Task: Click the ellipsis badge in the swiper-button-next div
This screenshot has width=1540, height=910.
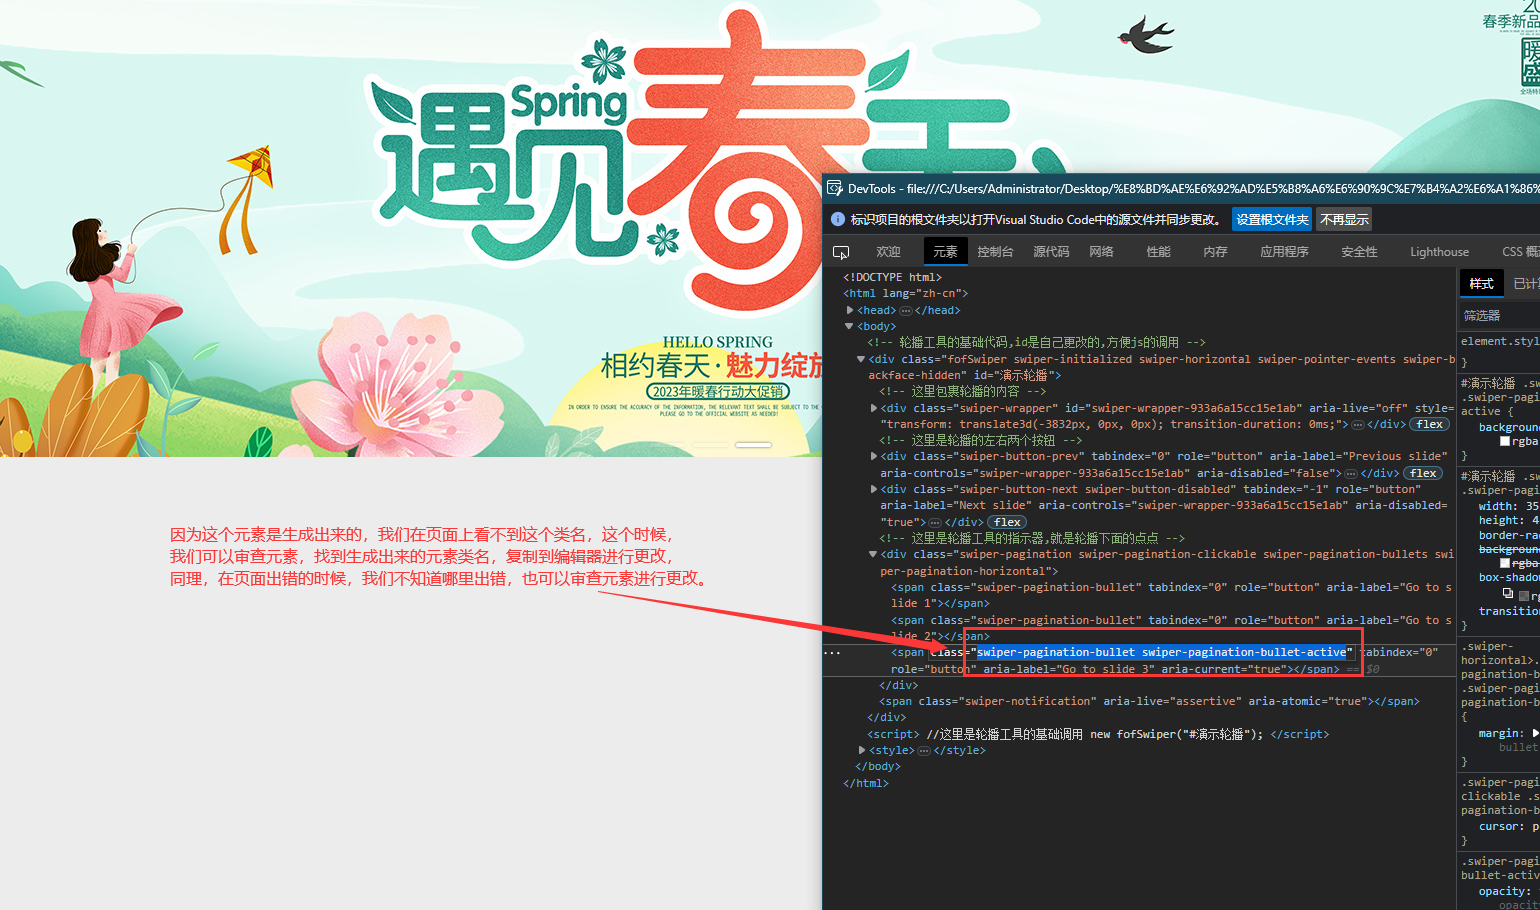Action: (935, 522)
